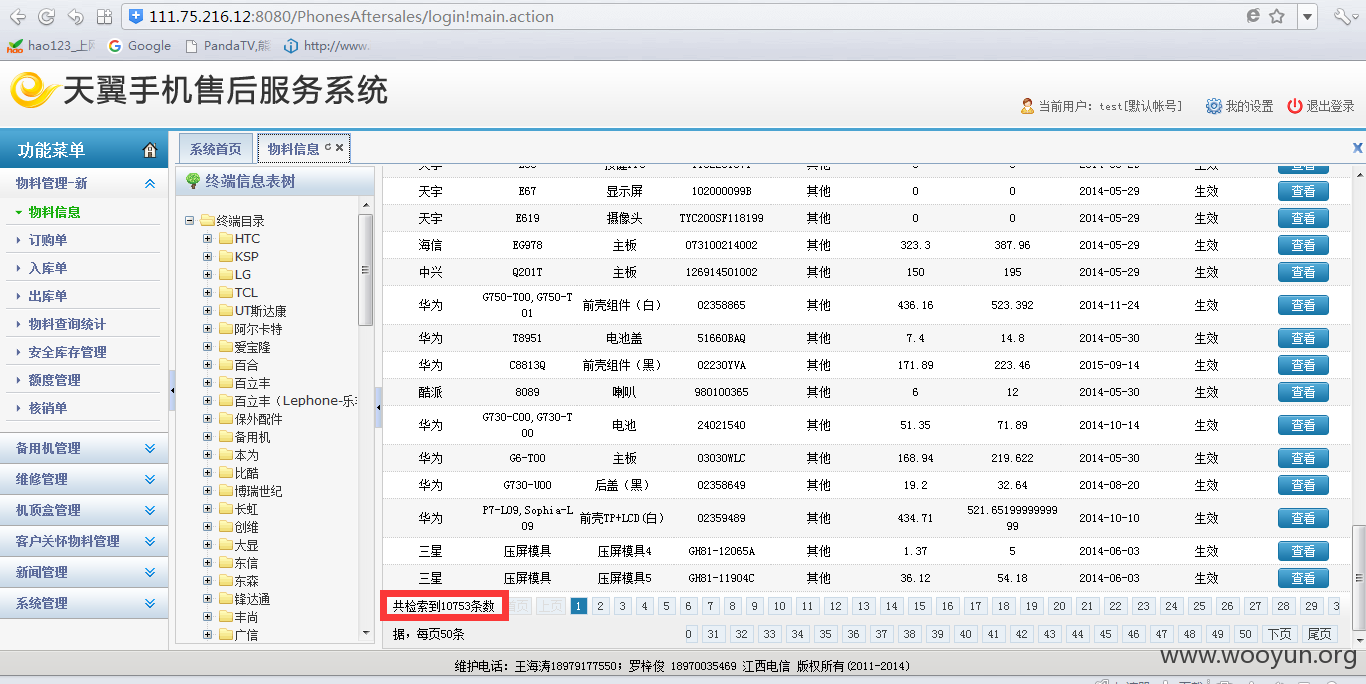The image size is (1366, 684).
Task: Open hao123 bookmark
Action: coord(51,46)
